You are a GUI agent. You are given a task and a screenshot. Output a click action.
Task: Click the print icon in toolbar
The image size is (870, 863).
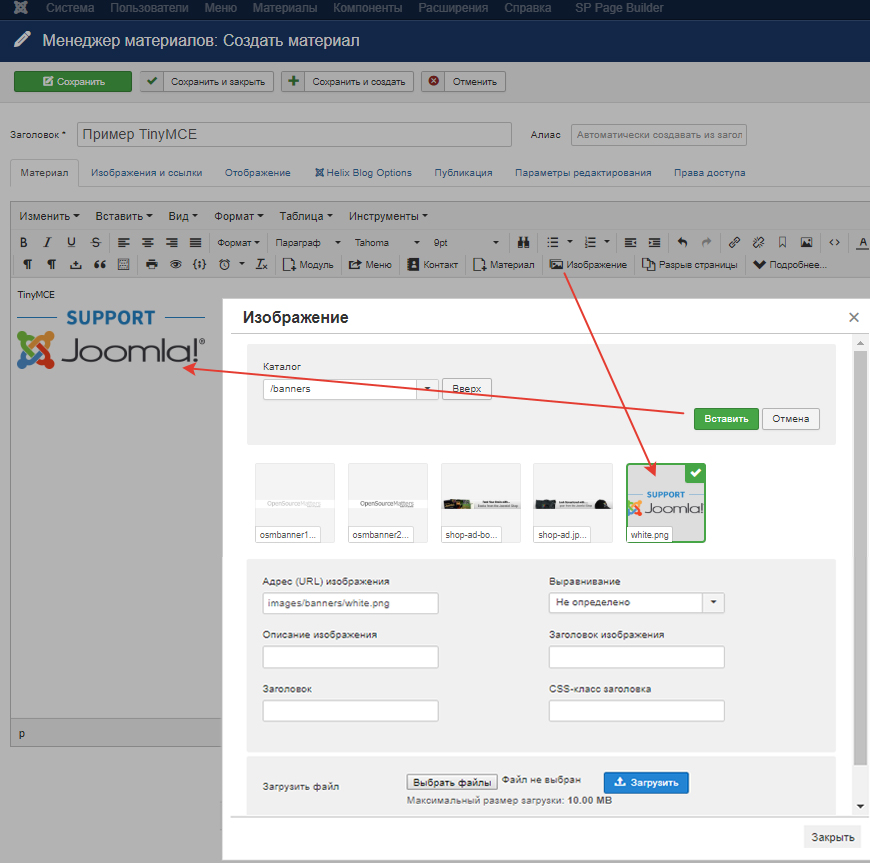tap(152, 265)
